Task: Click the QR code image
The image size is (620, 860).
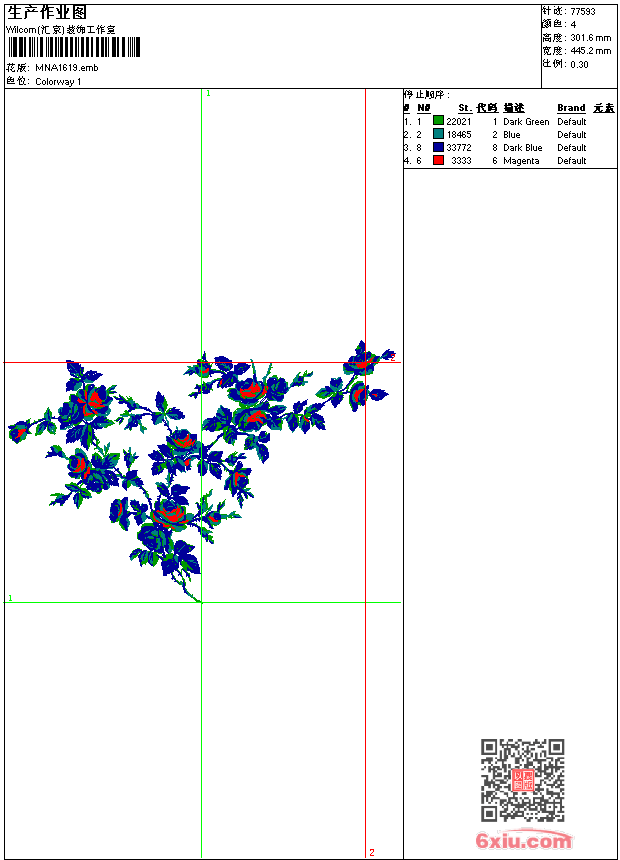Action: [522, 780]
